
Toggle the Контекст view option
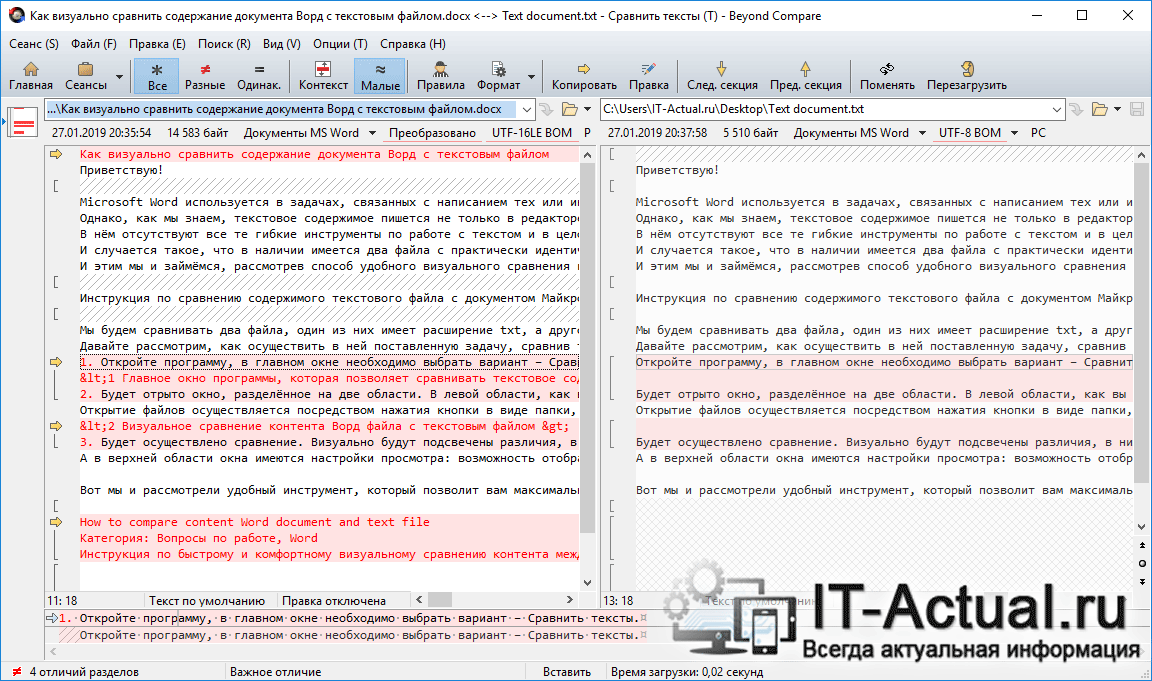pyautogui.click(x=323, y=76)
